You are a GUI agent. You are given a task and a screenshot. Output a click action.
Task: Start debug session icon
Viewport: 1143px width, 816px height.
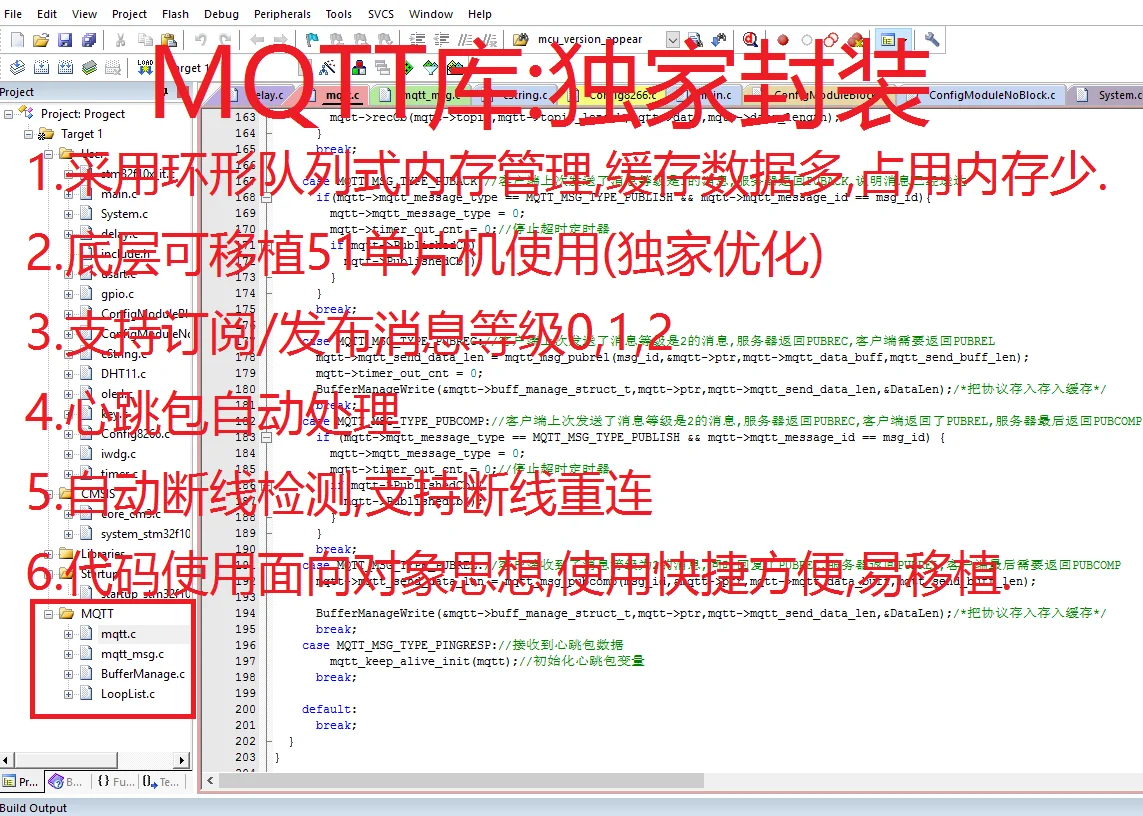point(750,39)
